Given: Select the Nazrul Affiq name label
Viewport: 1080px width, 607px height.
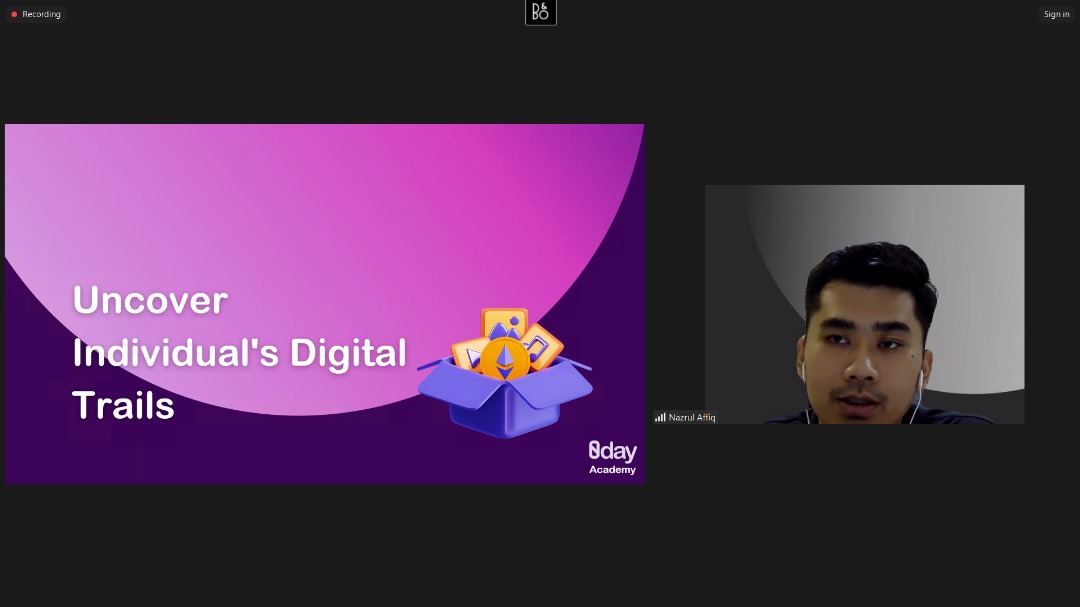Looking at the screenshot, I should [x=692, y=417].
